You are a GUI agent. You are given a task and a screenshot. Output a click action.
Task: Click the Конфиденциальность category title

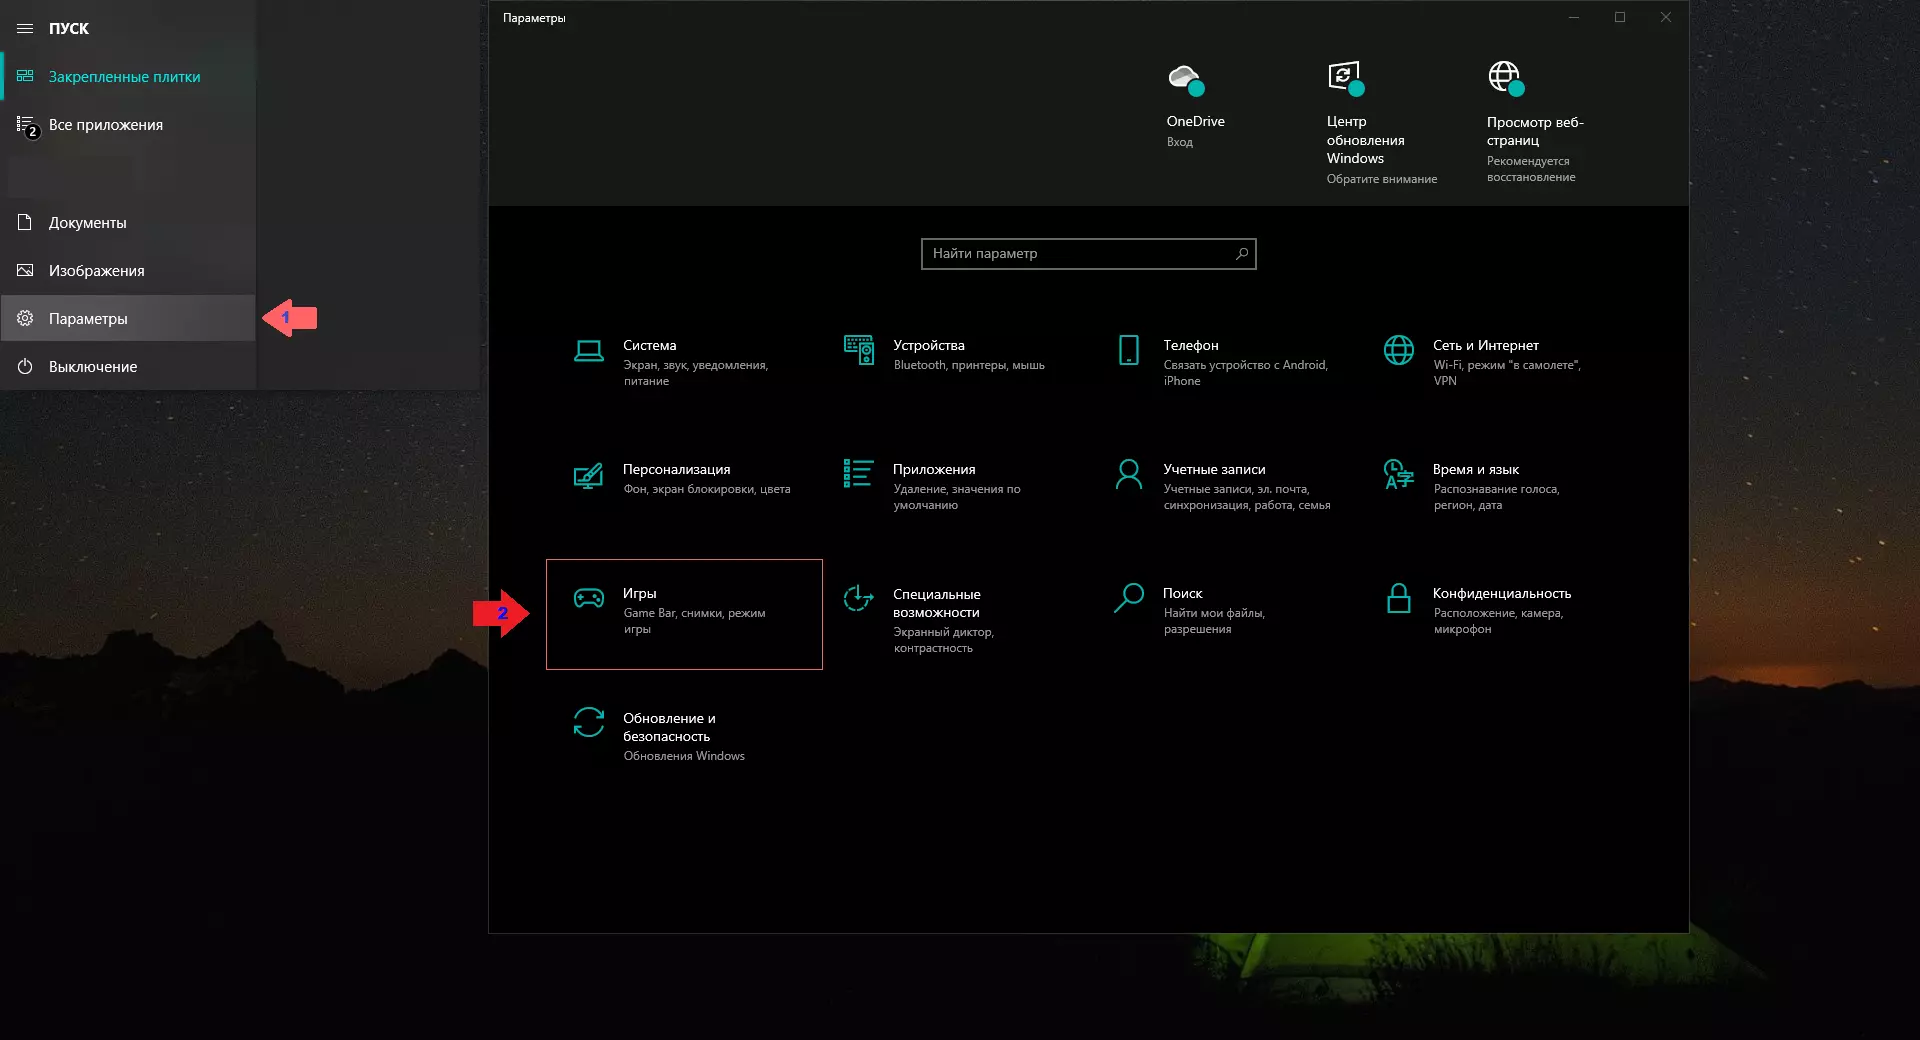point(1502,594)
